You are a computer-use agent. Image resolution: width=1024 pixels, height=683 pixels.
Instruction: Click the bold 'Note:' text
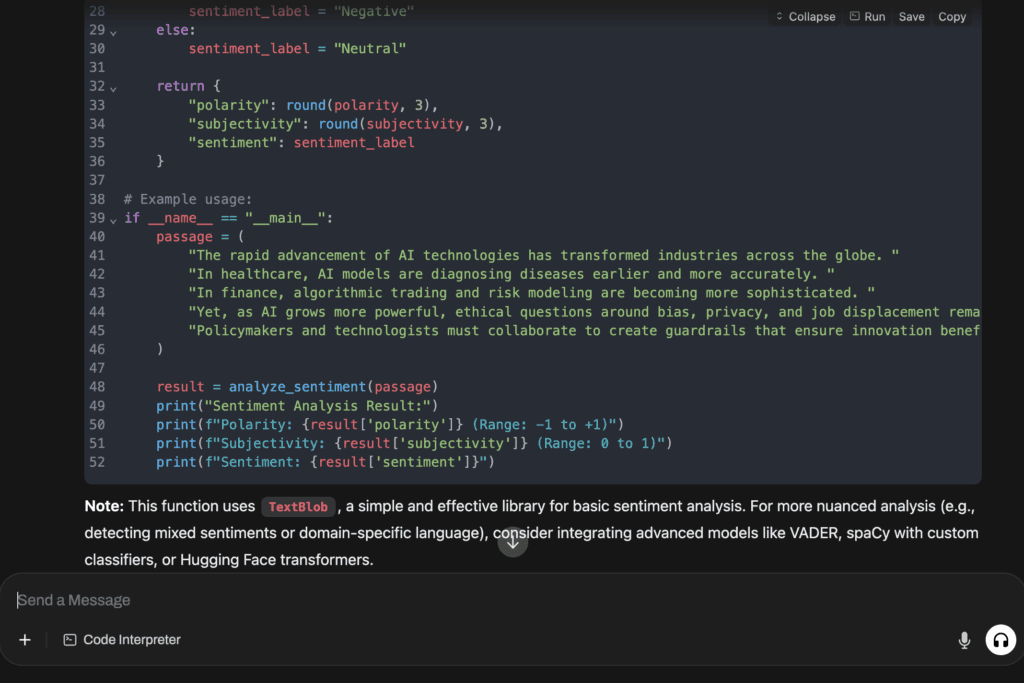(x=104, y=506)
